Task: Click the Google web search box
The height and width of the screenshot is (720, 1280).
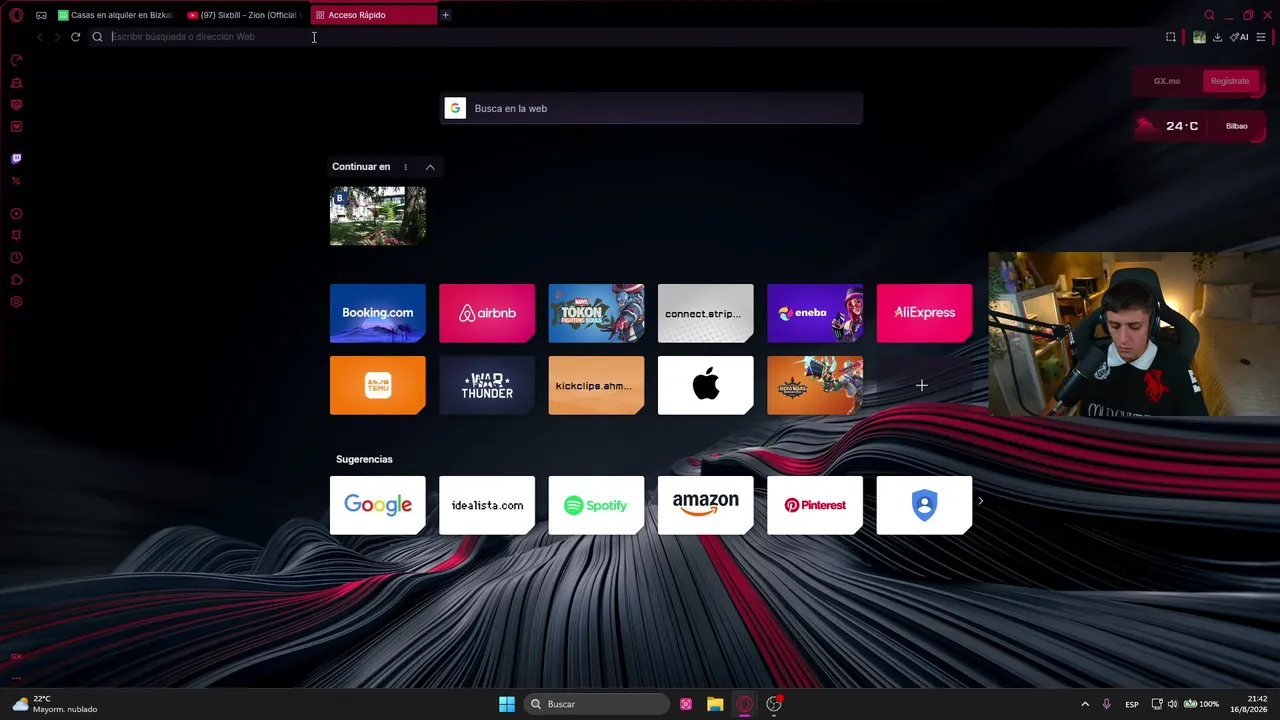Action: [x=652, y=108]
